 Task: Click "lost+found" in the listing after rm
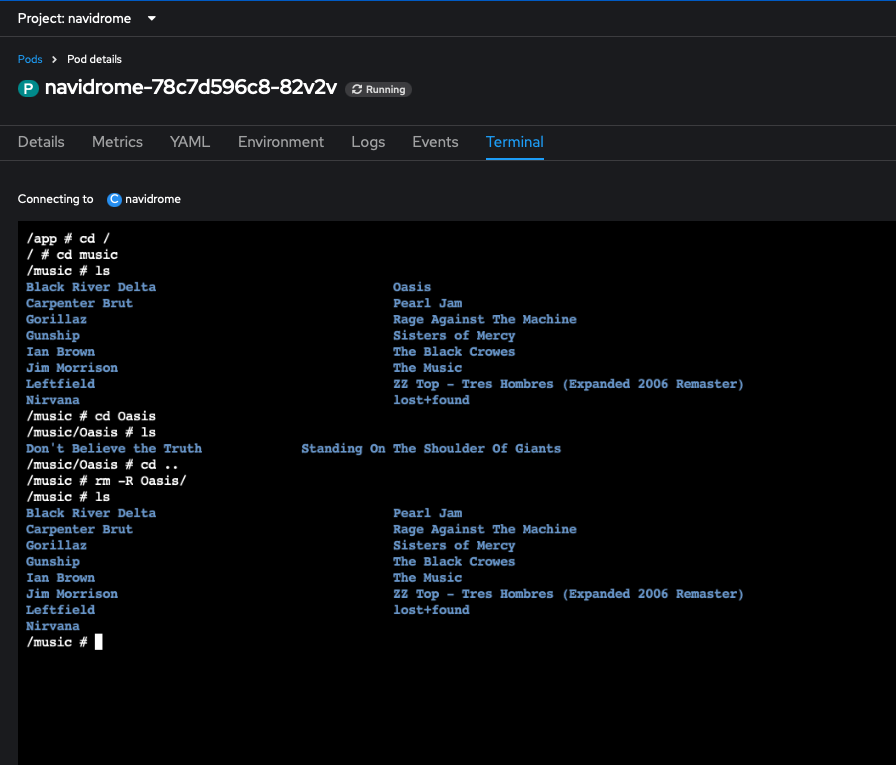pos(431,610)
